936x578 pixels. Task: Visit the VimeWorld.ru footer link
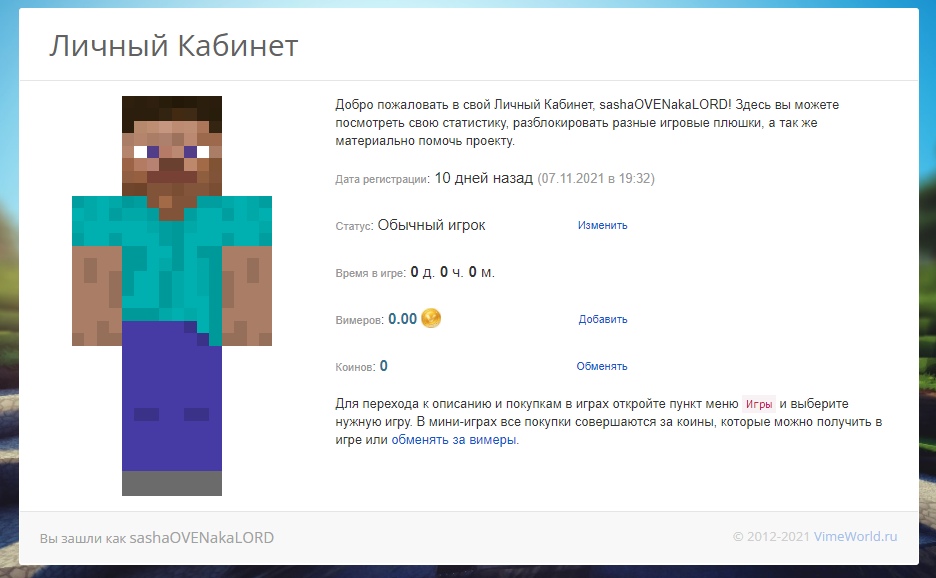click(x=855, y=537)
